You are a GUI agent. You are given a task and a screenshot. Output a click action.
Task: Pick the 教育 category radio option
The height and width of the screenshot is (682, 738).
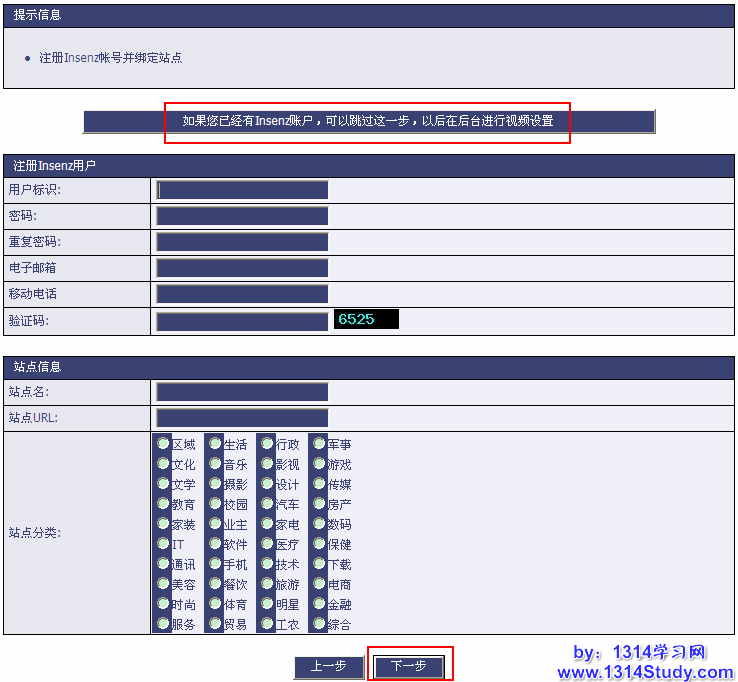(x=163, y=503)
